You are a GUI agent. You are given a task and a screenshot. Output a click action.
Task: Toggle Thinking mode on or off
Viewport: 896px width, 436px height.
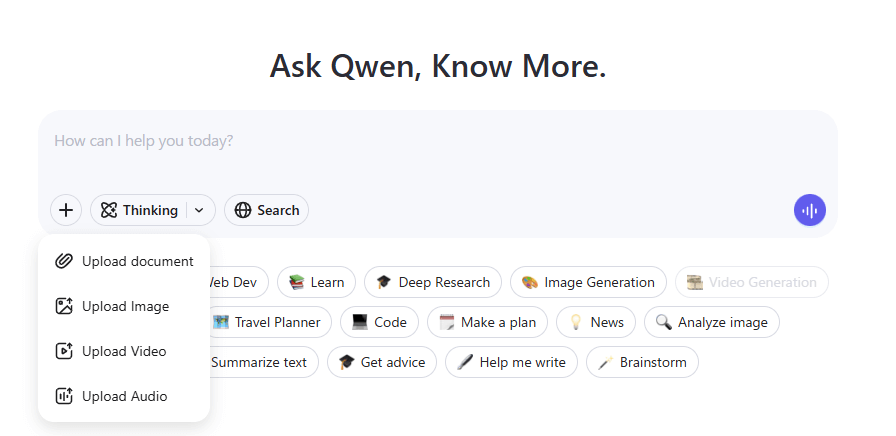tap(139, 210)
